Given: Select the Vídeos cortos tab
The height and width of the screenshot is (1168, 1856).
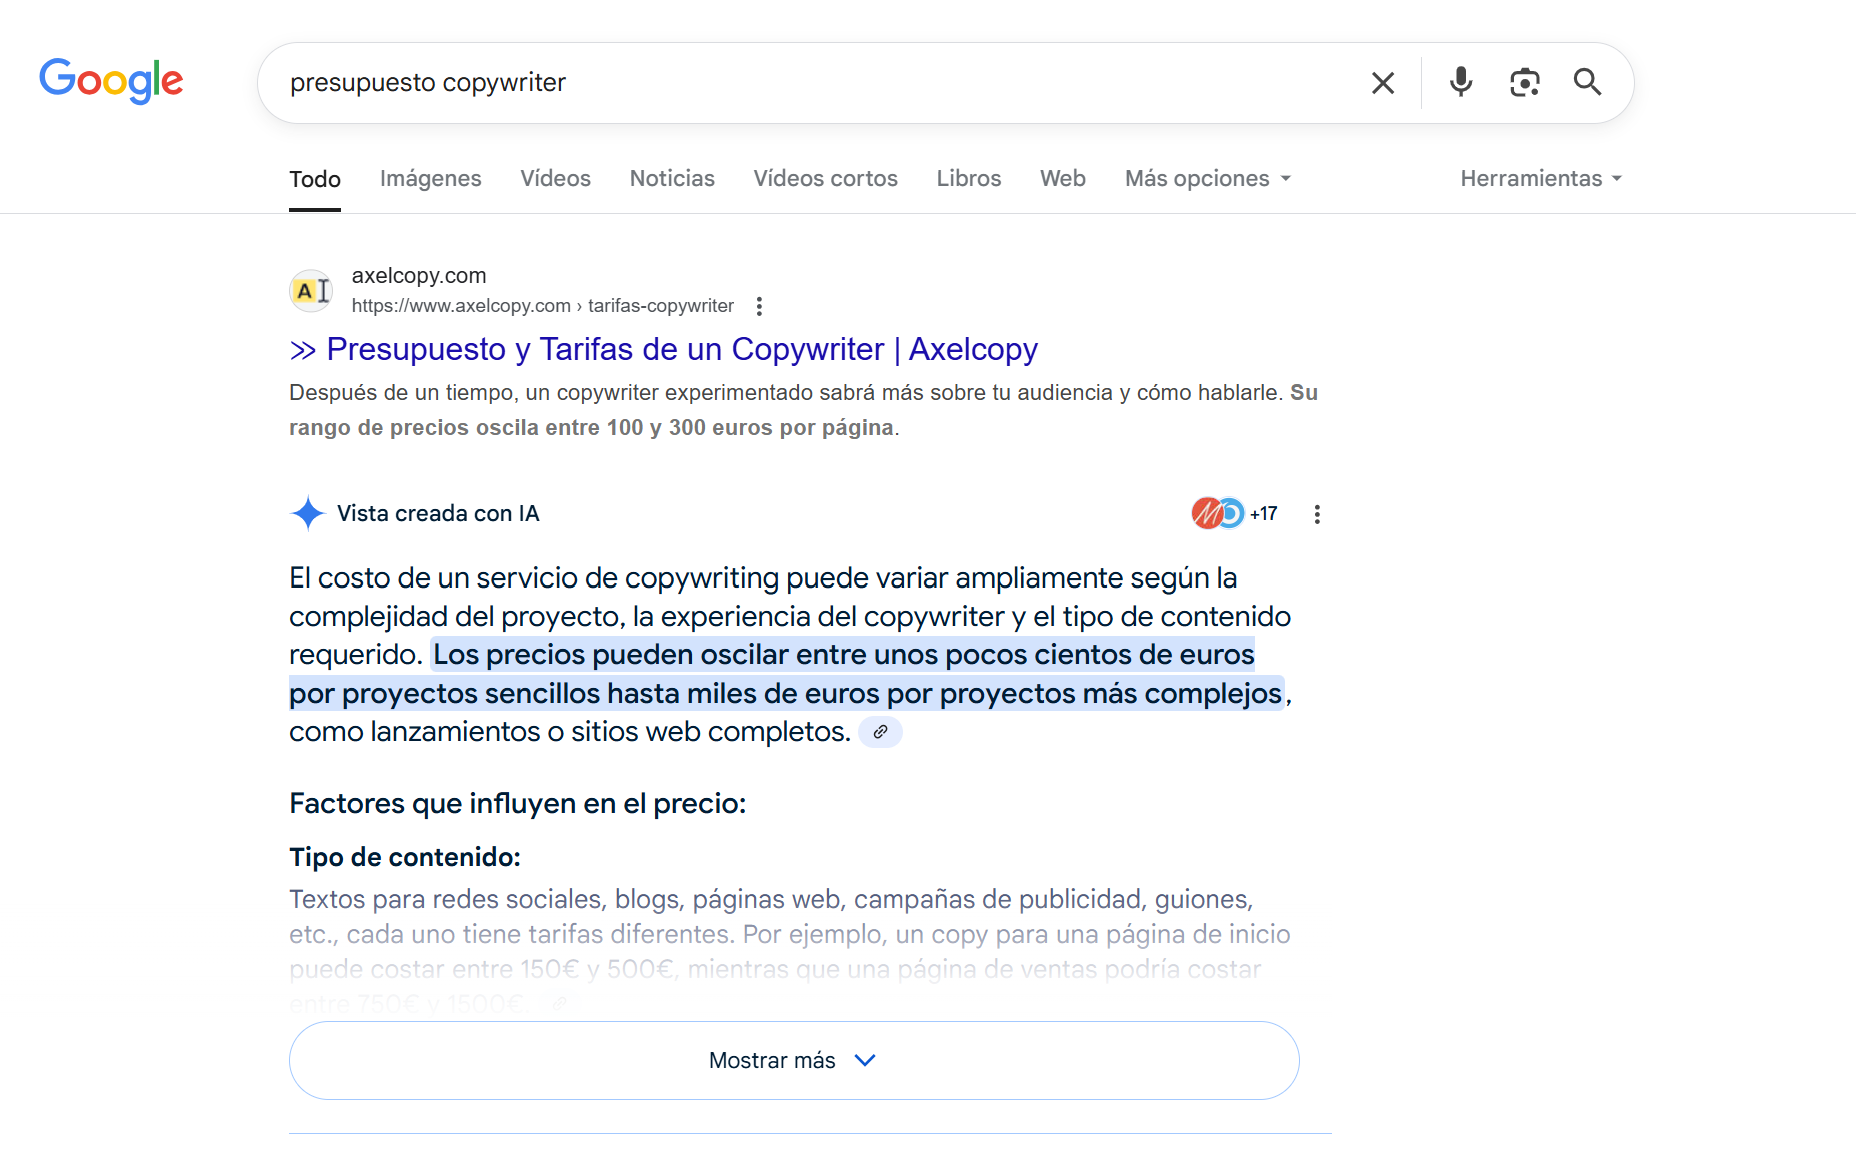Looking at the screenshot, I should (x=825, y=179).
